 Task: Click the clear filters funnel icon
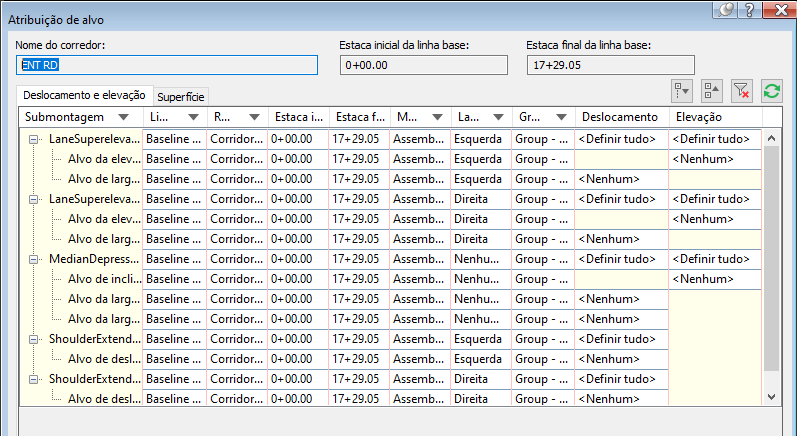tap(741, 91)
